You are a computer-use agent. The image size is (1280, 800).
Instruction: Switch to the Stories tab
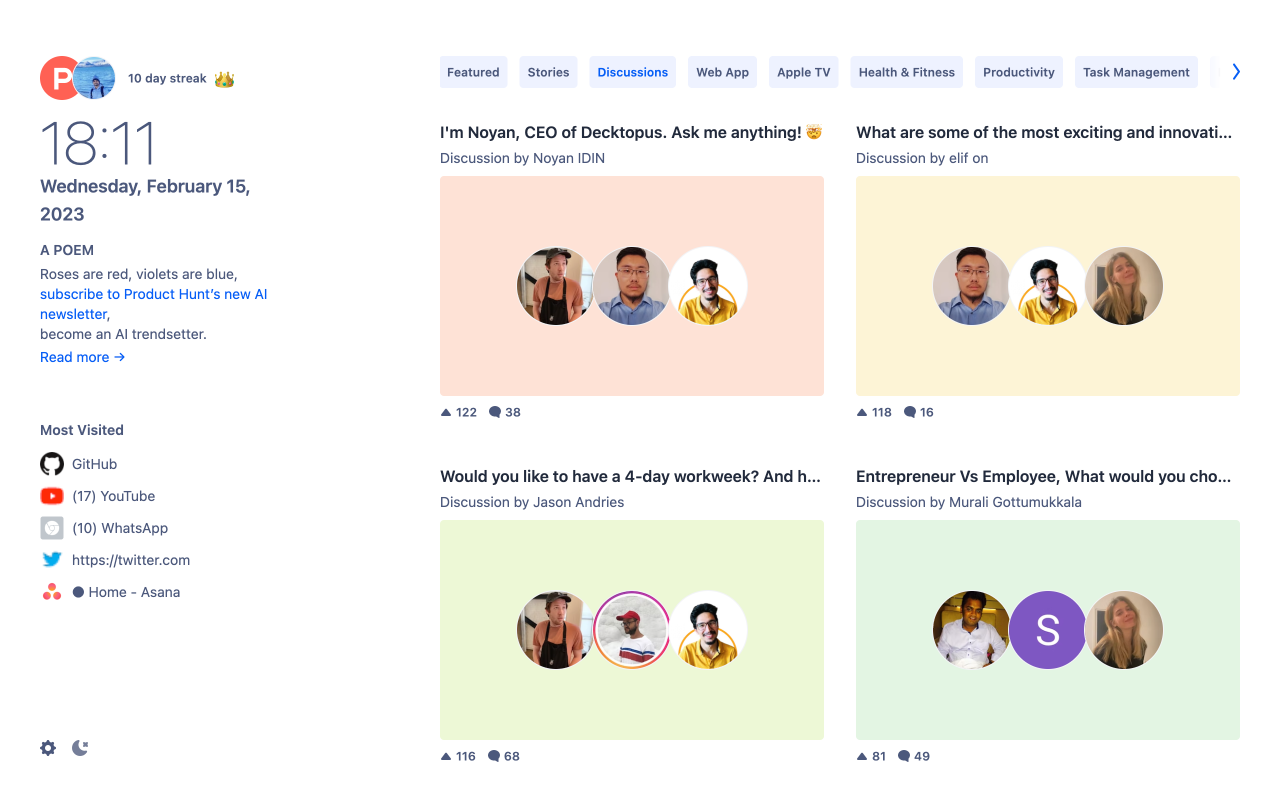point(548,72)
